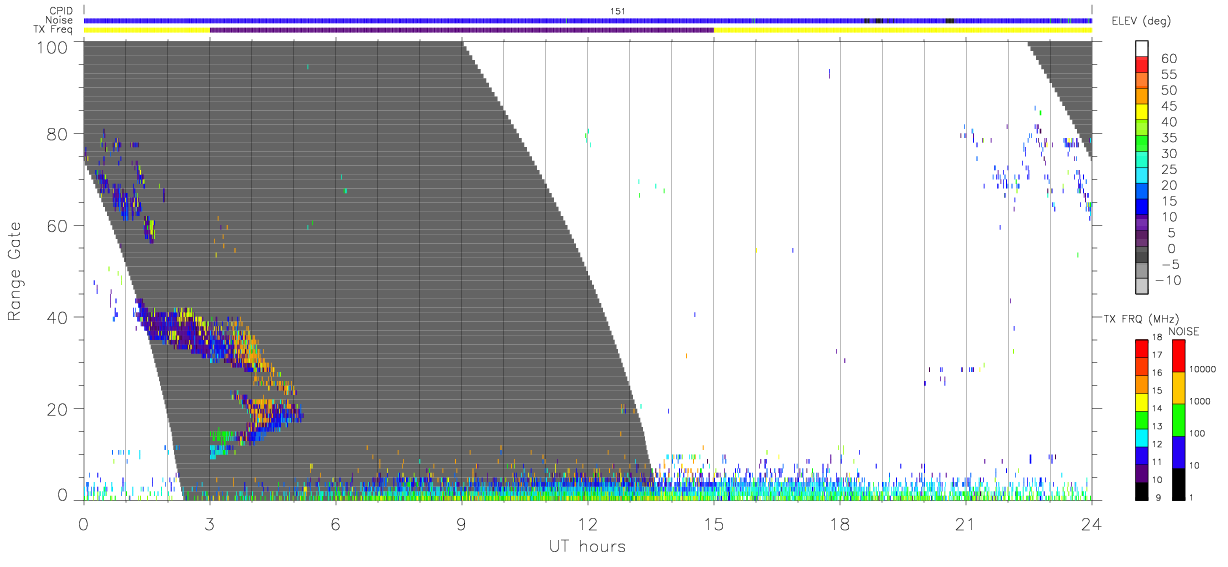This screenshot has height=567, width=1228.
Task: Click the "Range Gate" y-axis title
Action: click(16, 269)
